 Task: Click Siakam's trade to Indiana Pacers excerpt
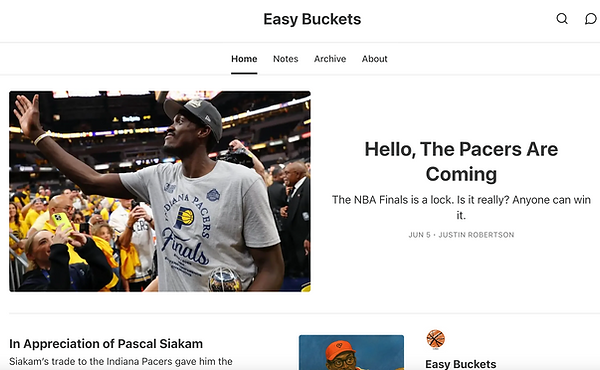click(x=121, y=362)
